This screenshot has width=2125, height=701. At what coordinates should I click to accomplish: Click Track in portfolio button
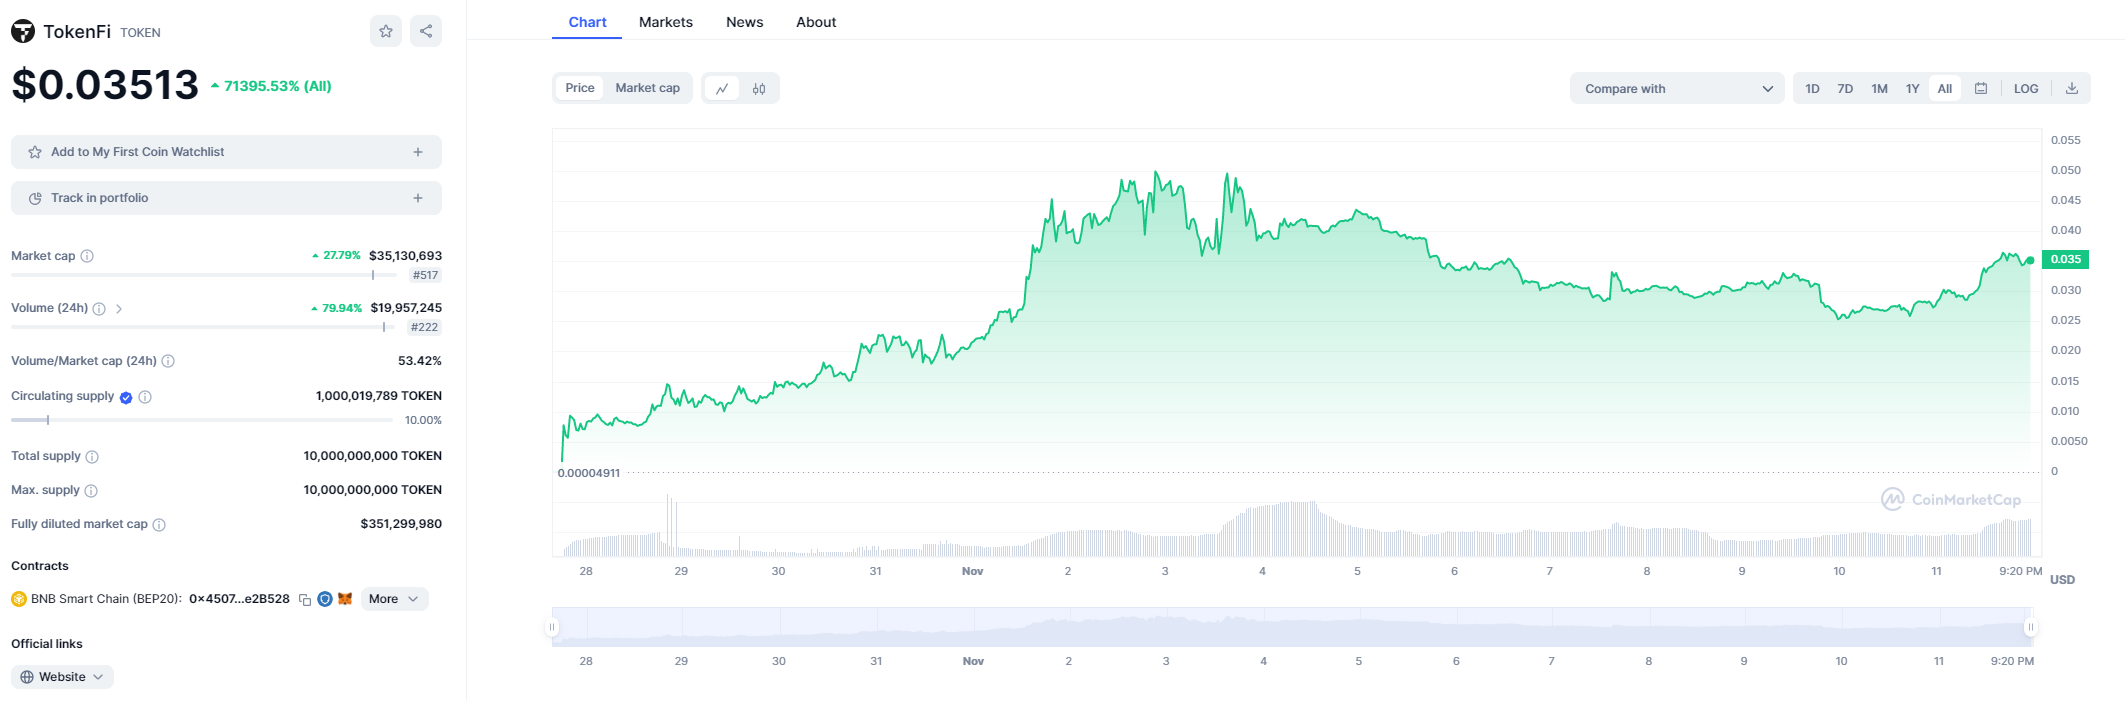click(226, 198)
